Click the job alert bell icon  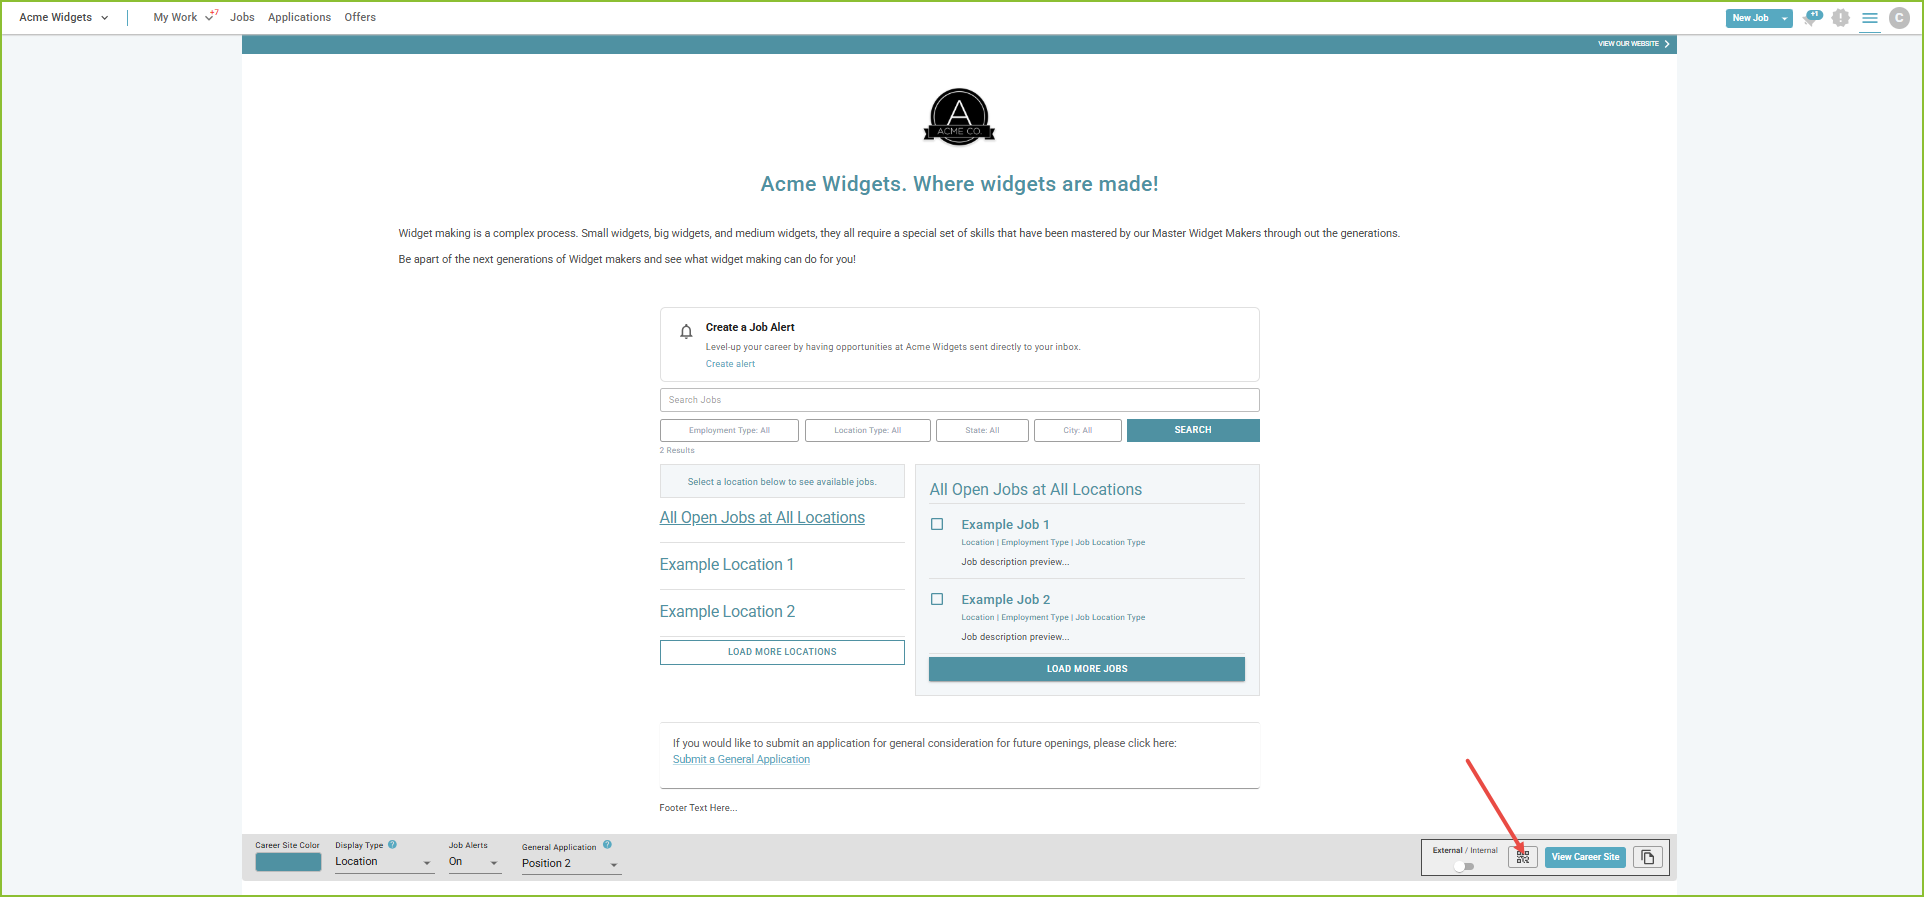click(686, 332)
